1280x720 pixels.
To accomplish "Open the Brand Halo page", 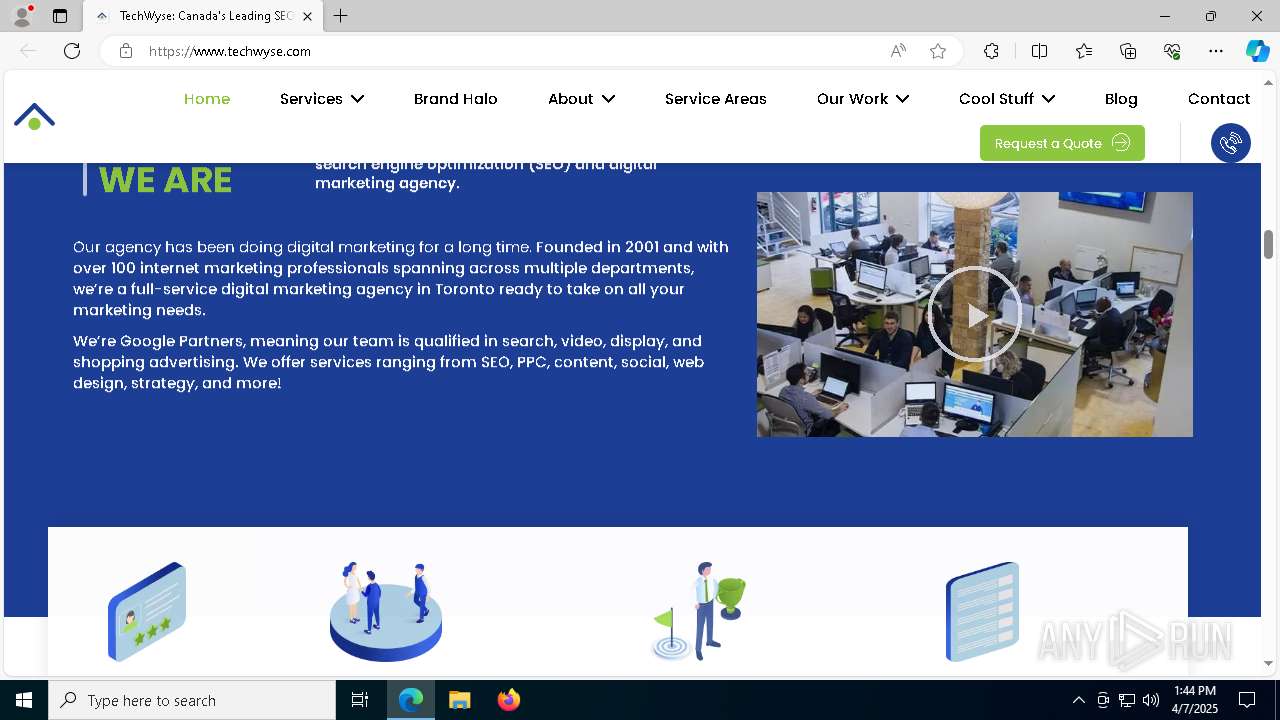I will pos(456,99).
